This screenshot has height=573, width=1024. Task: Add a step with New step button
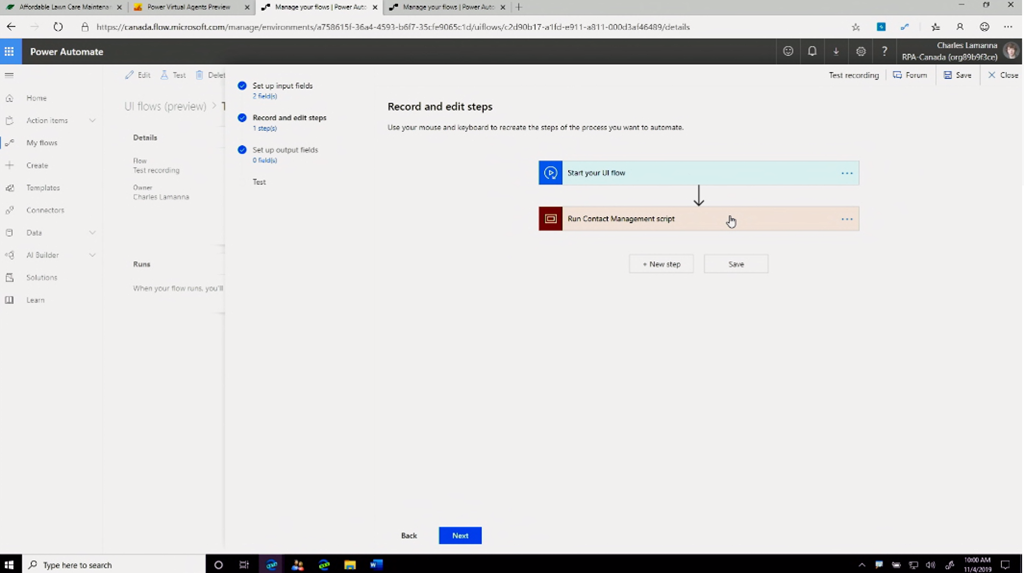[x=661, y=264]
